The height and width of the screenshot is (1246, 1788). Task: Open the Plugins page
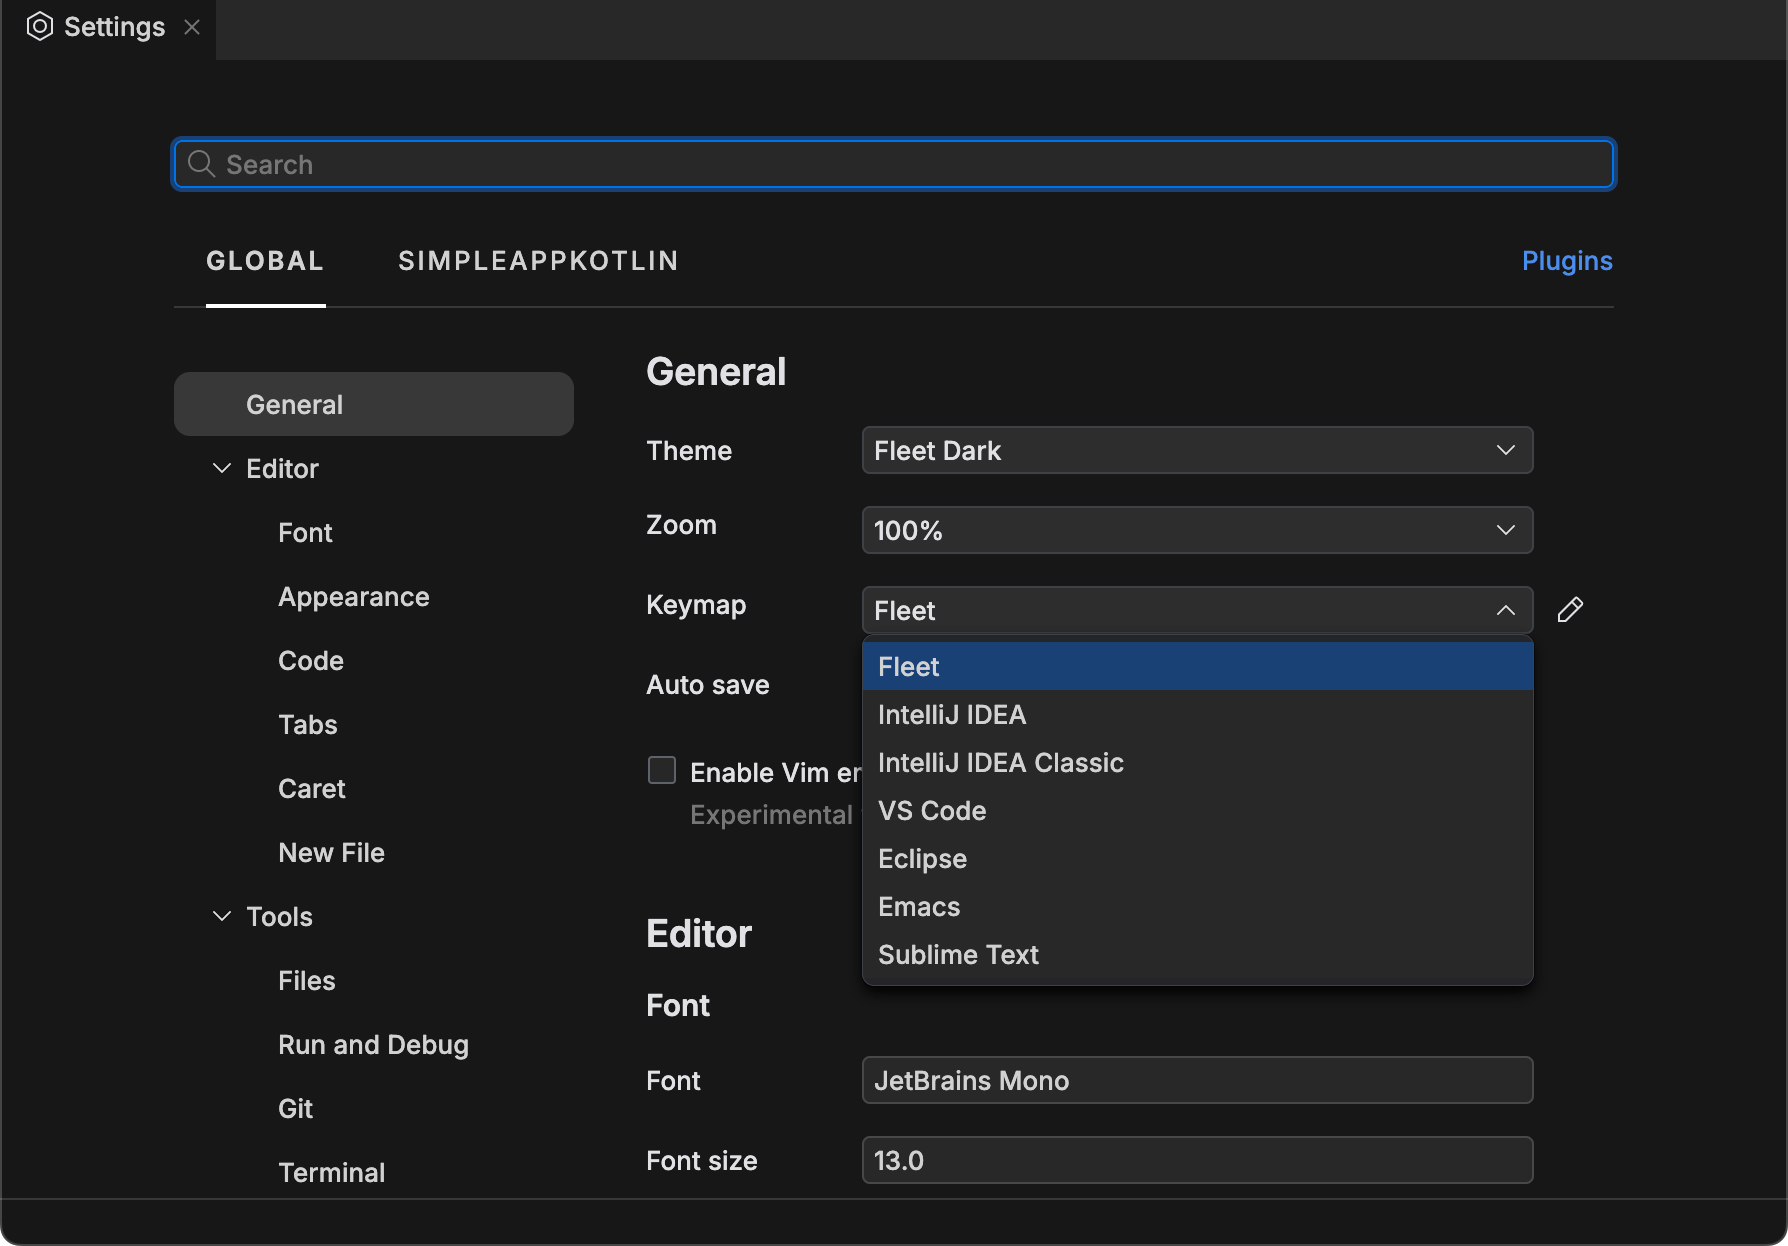pos(1566,260)
